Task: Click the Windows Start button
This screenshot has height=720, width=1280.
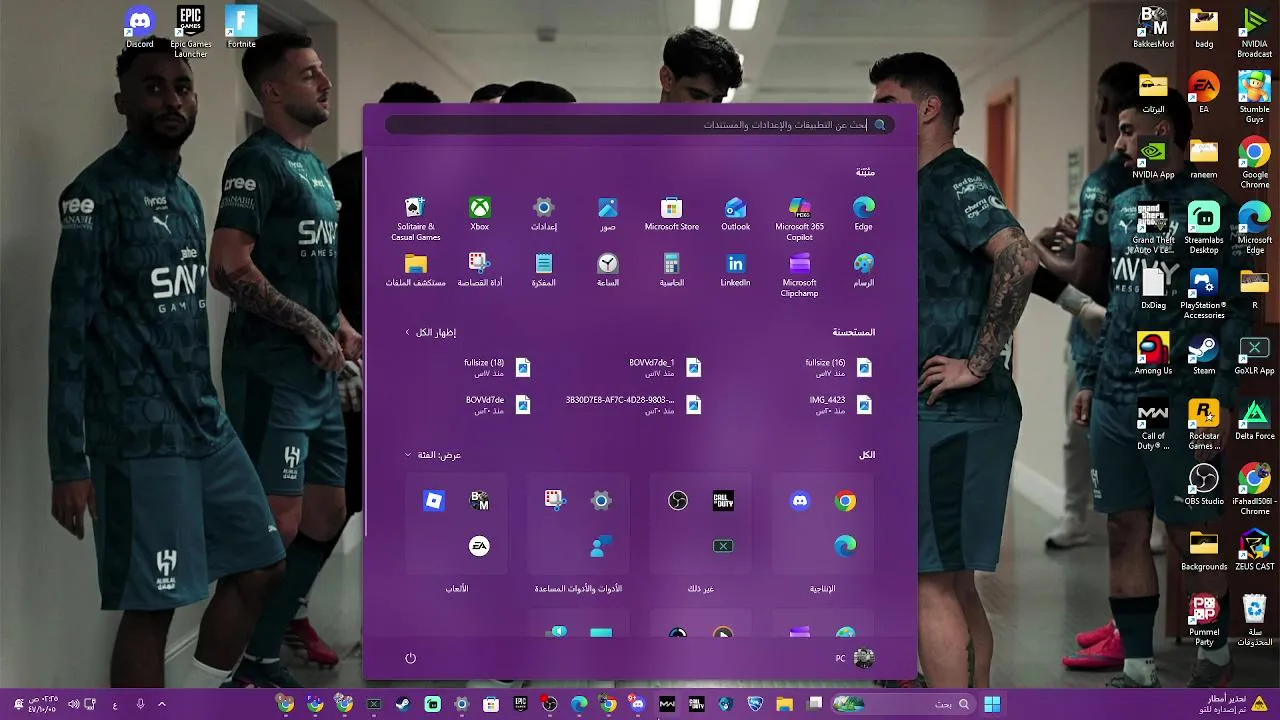Action: pyautogui.click(x=992, y=704)
